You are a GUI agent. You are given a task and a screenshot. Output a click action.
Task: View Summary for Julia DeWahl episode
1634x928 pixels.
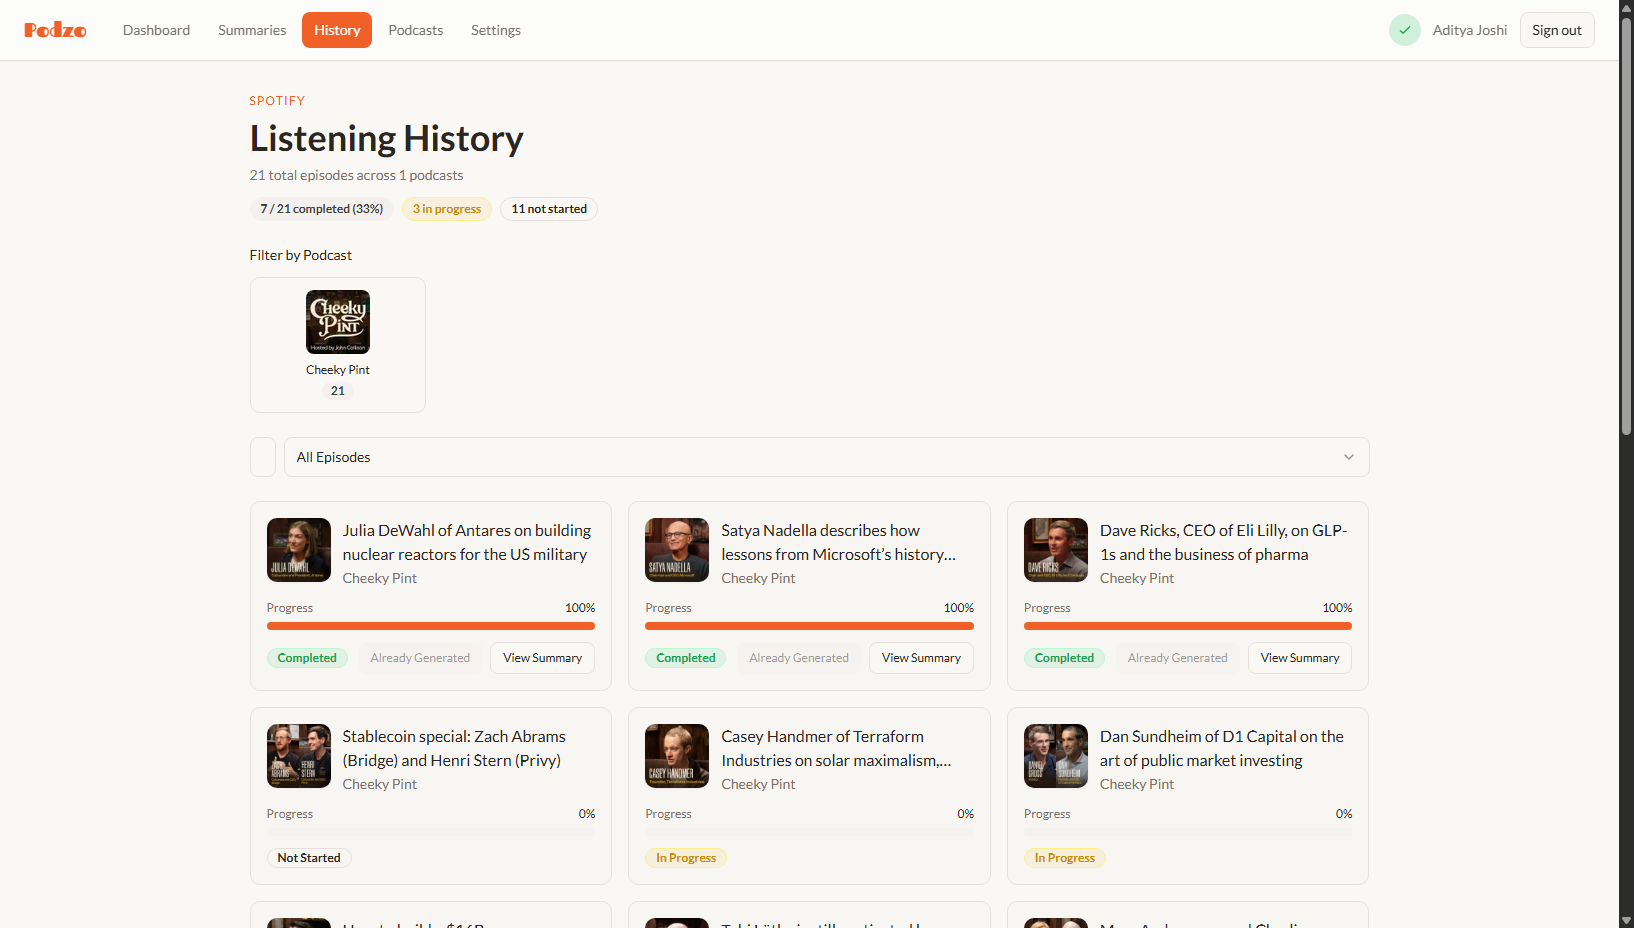[542, 658]
